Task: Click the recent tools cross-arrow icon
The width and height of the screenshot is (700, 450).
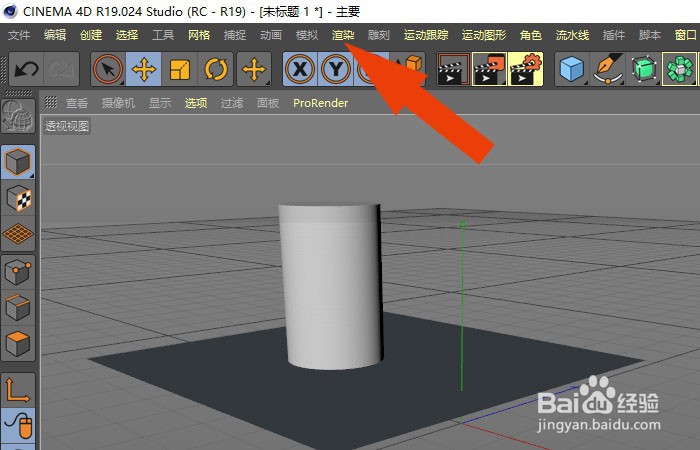Action: point(254,69)
